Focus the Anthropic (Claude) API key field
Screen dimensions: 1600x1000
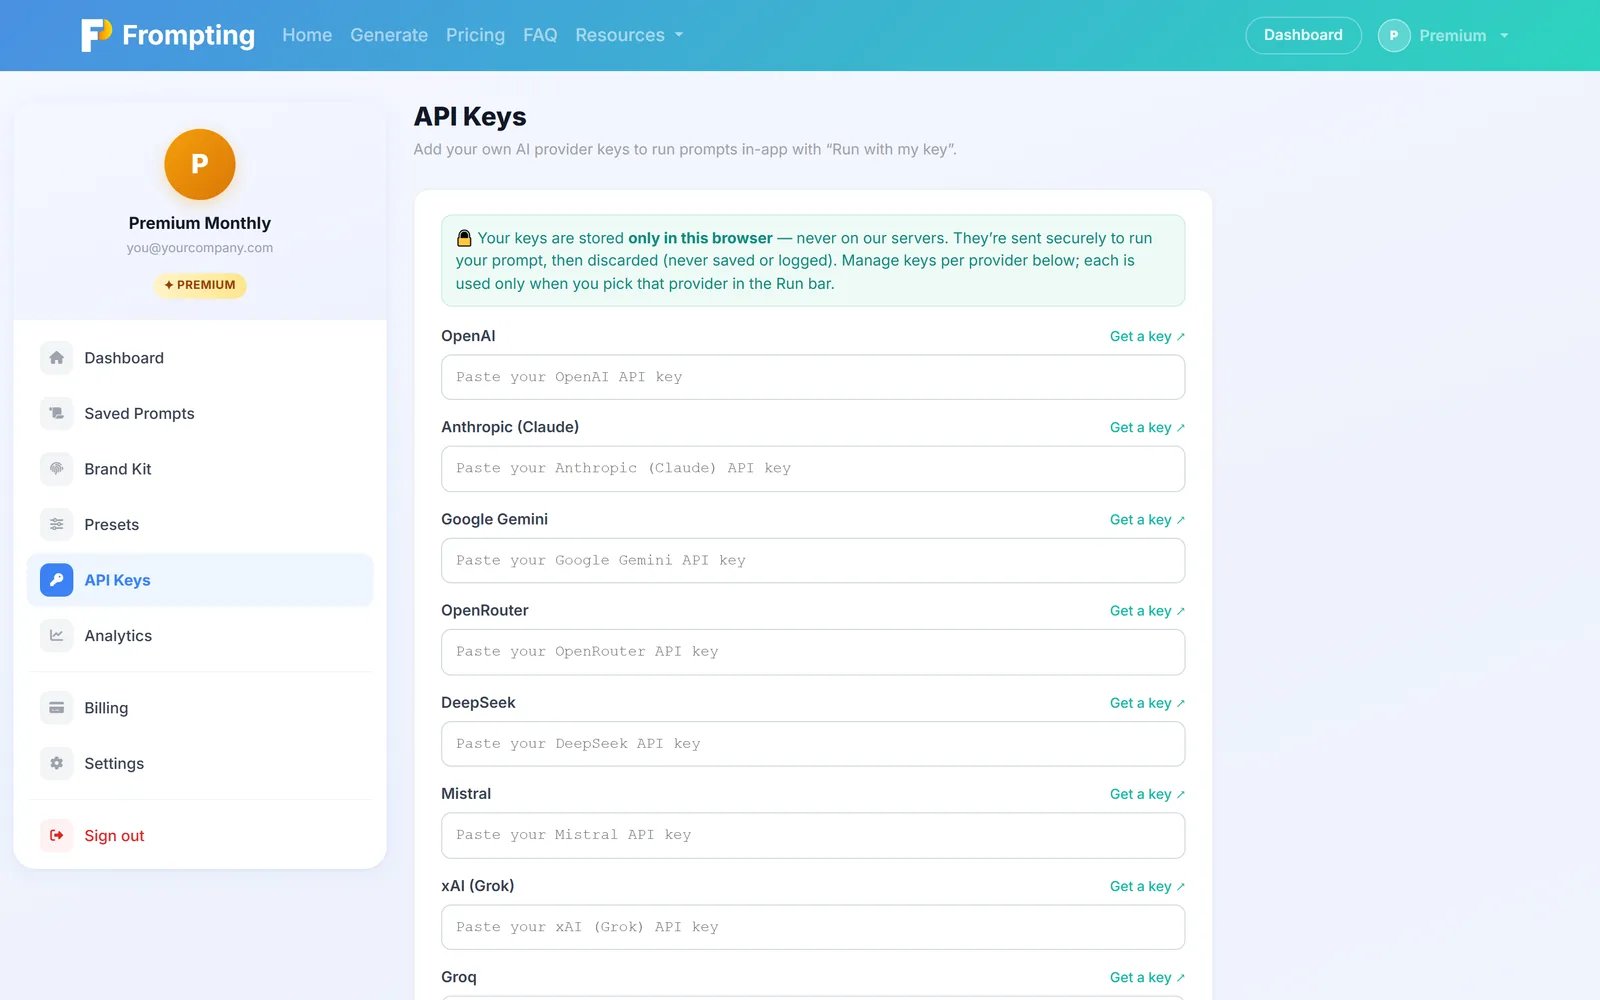813,468
